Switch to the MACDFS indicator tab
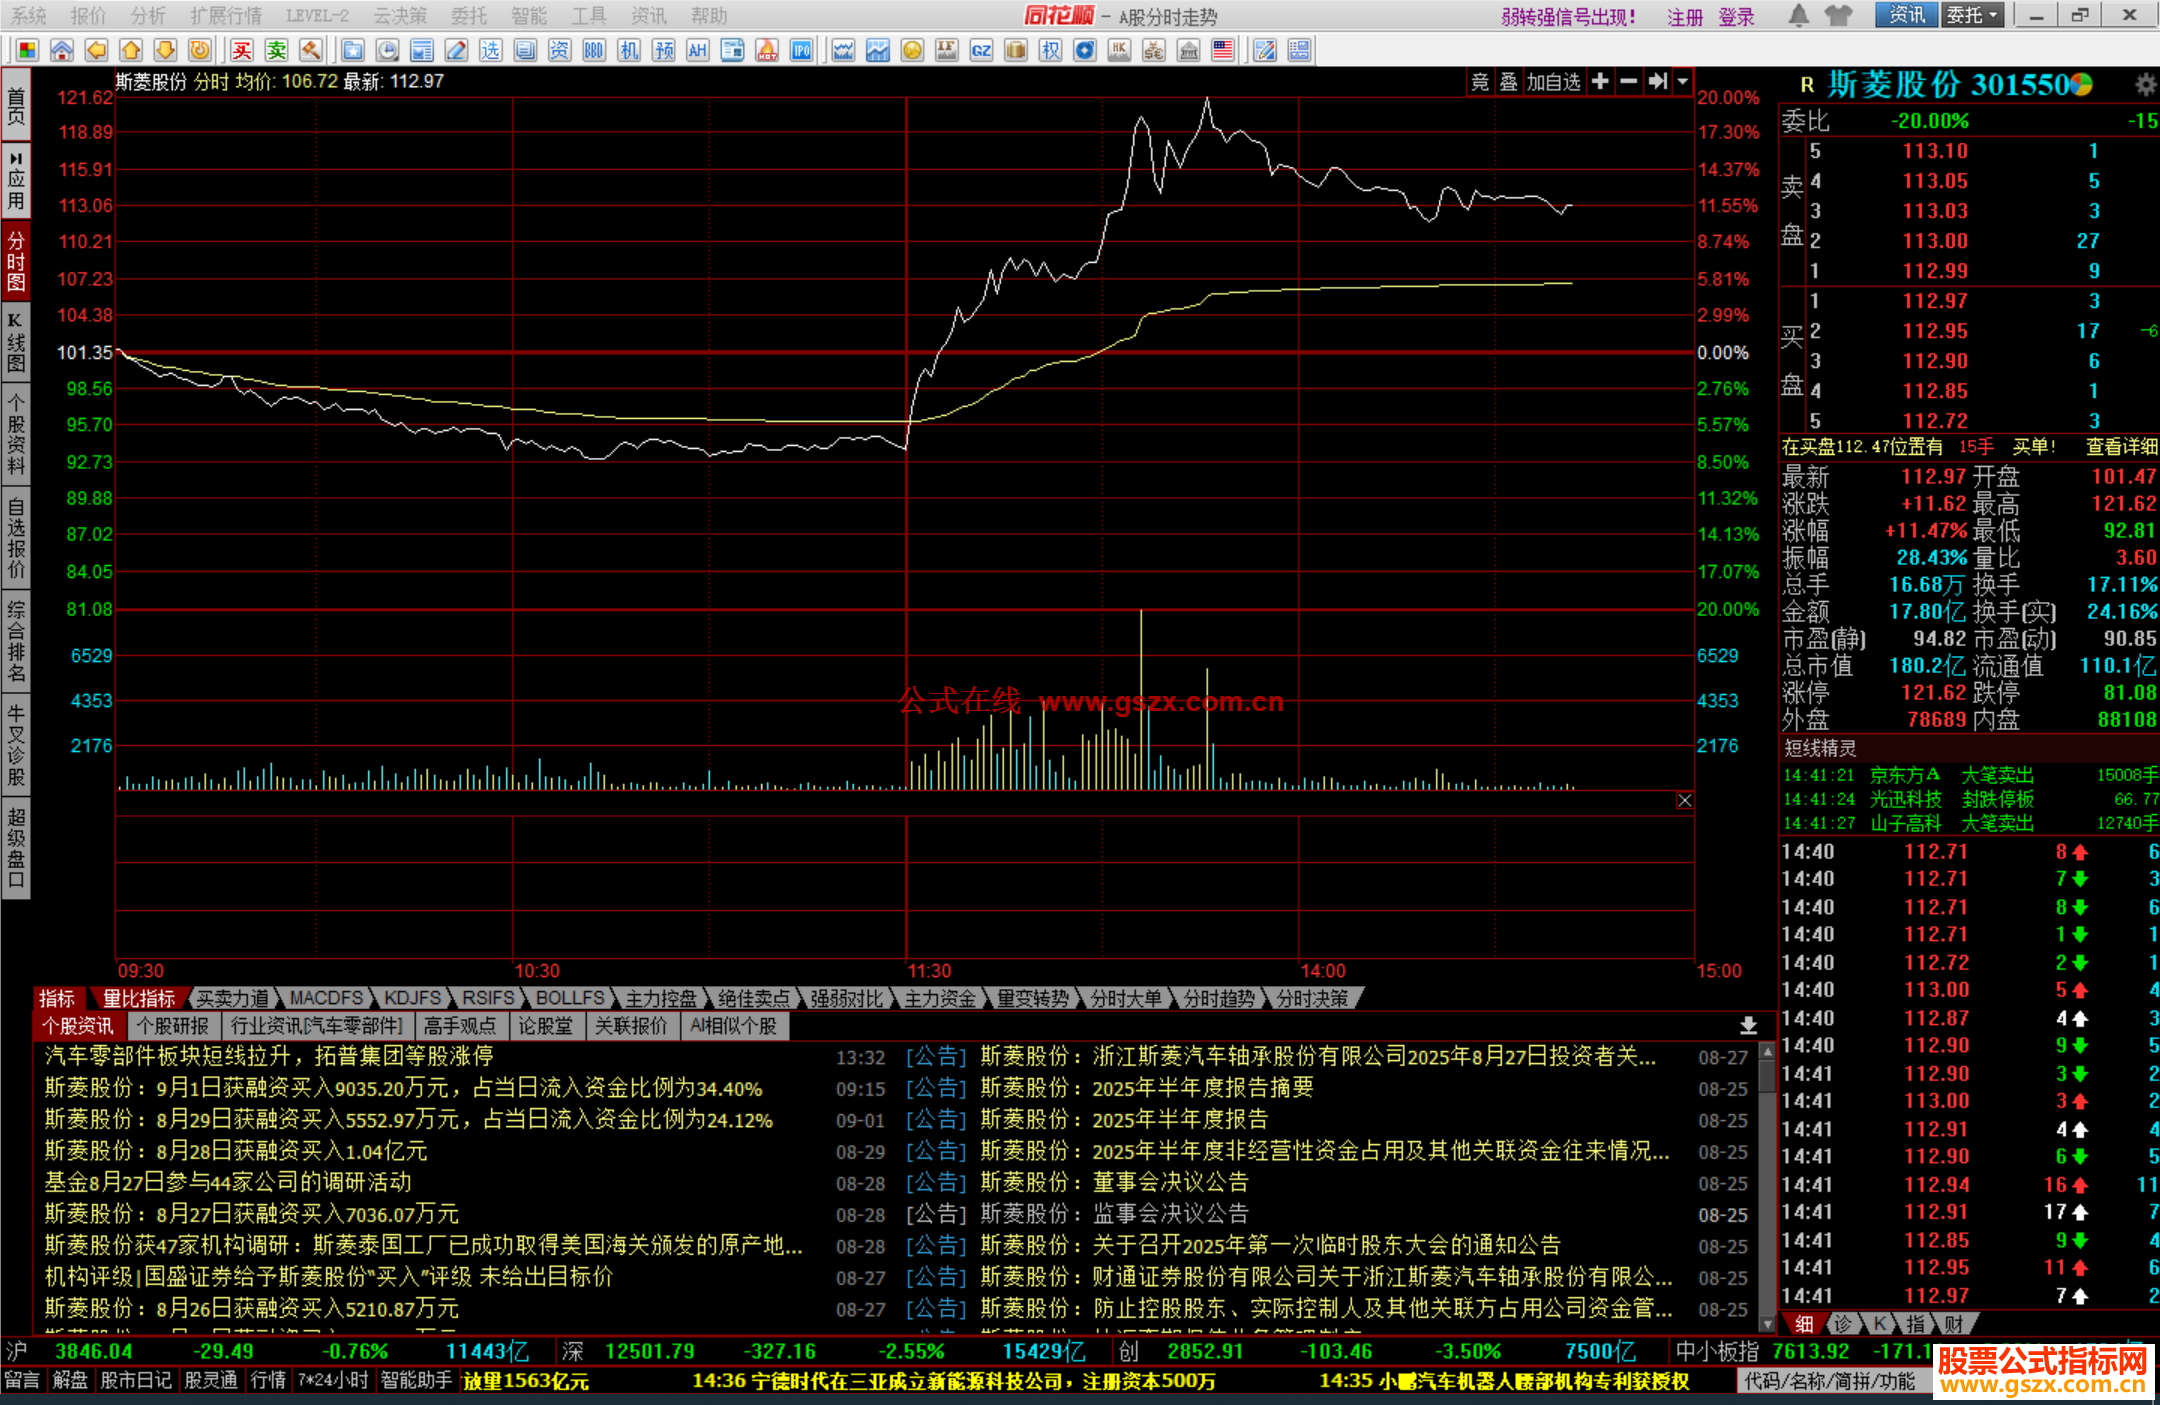Screen dimensions: 2160x1405 [326, 998]
